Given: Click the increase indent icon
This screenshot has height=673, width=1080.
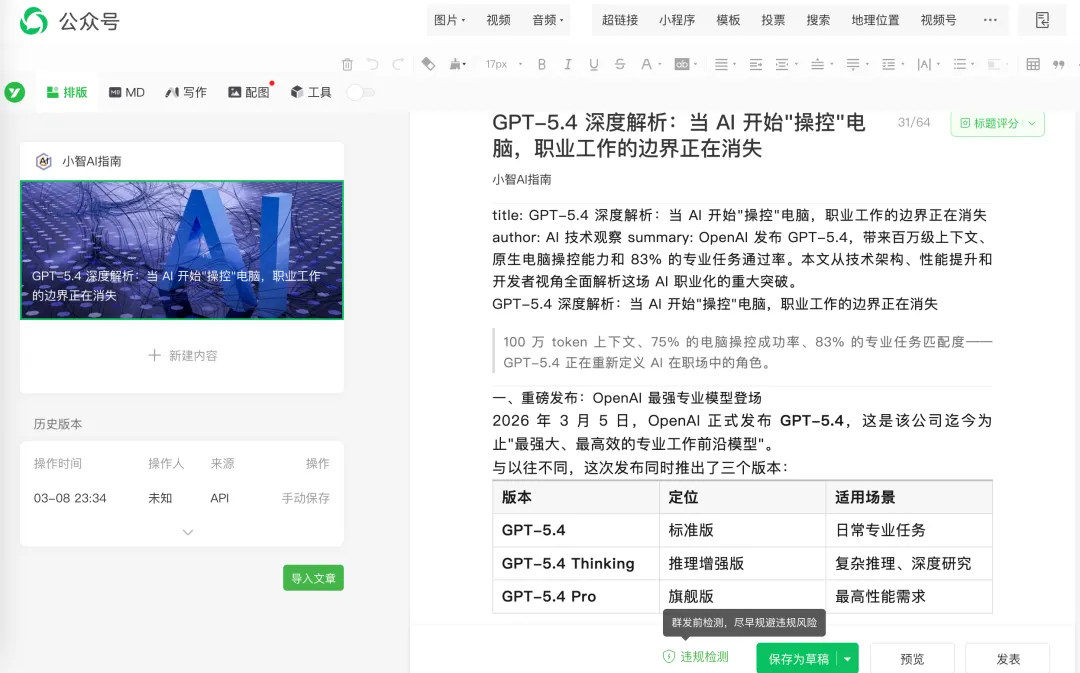Looking at the screenshot, I should click(x=756, y=64).
